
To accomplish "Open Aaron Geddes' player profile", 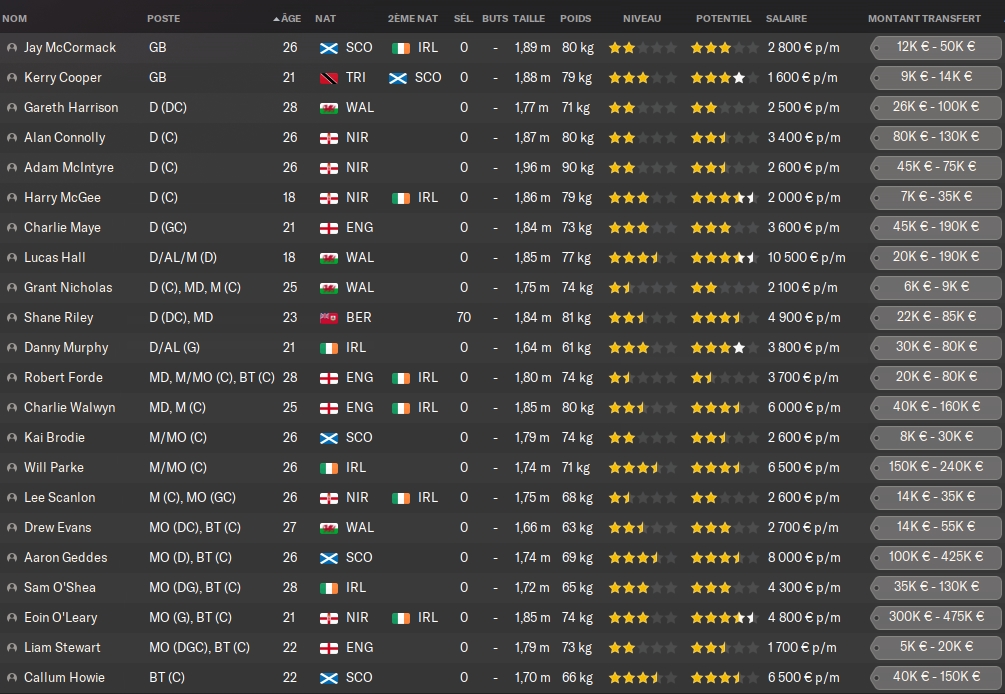I will [x=66, y=558].
